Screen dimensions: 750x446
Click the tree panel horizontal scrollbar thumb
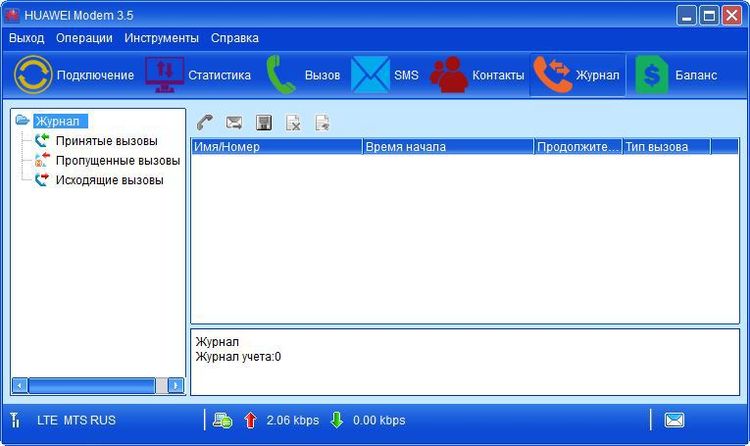[x=92, y=385]
